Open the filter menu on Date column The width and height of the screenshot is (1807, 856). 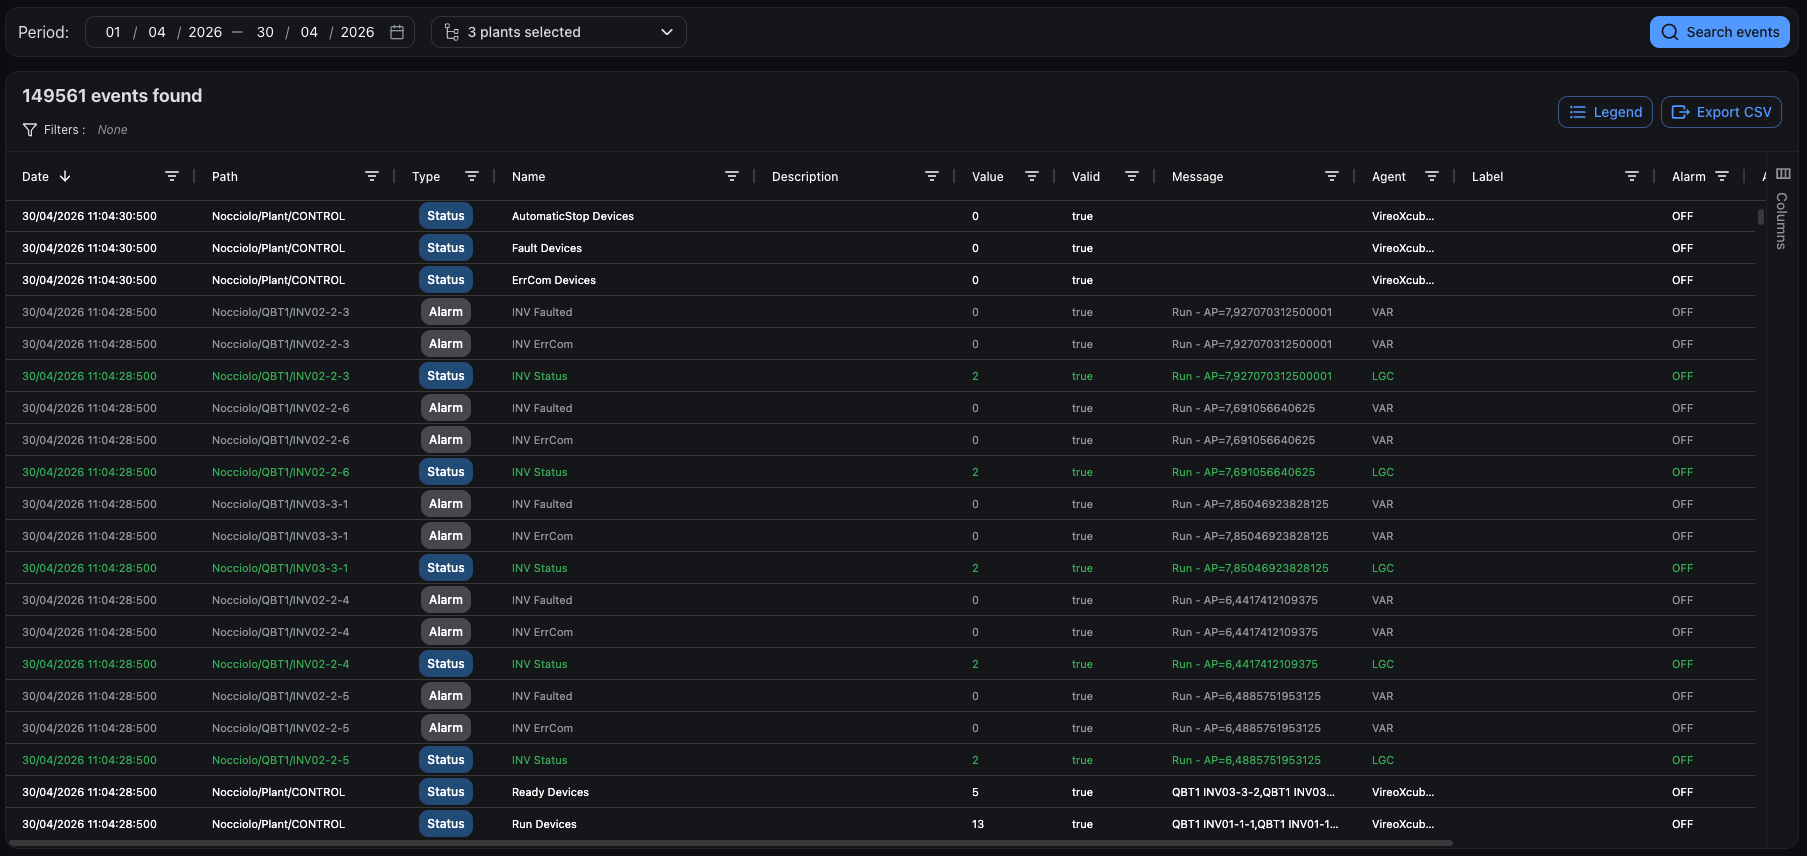click(172, 176)
